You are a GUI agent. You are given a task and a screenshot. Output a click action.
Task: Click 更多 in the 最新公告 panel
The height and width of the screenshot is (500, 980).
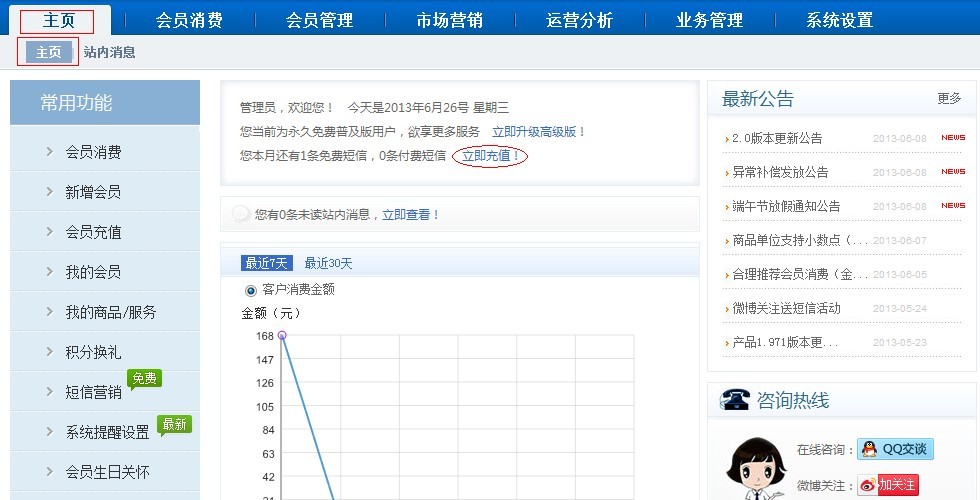(949, 98)
